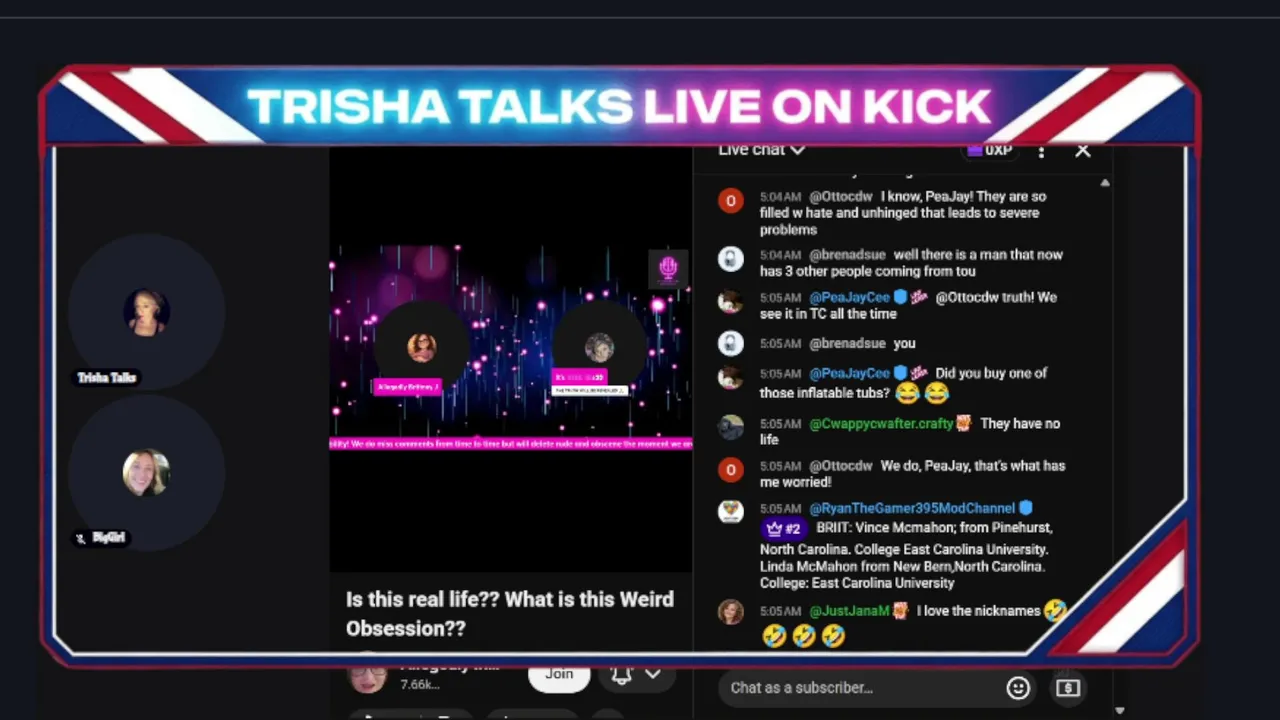Click the Trisha Talks participant avatar
Viewport: 1280px width, 720px height.
[x=146, y=312]
